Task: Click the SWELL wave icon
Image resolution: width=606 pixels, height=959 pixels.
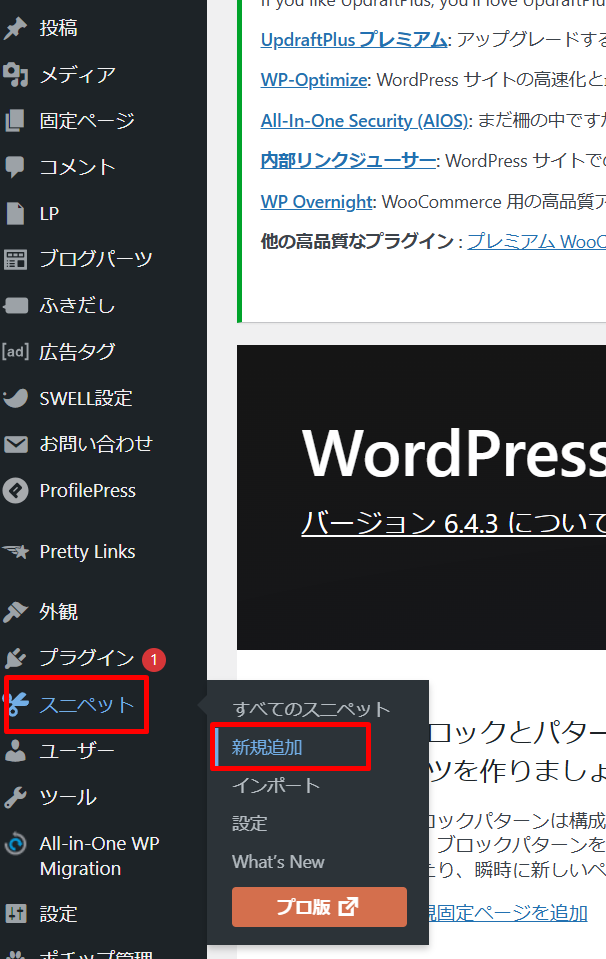Action: click(15, 398)
